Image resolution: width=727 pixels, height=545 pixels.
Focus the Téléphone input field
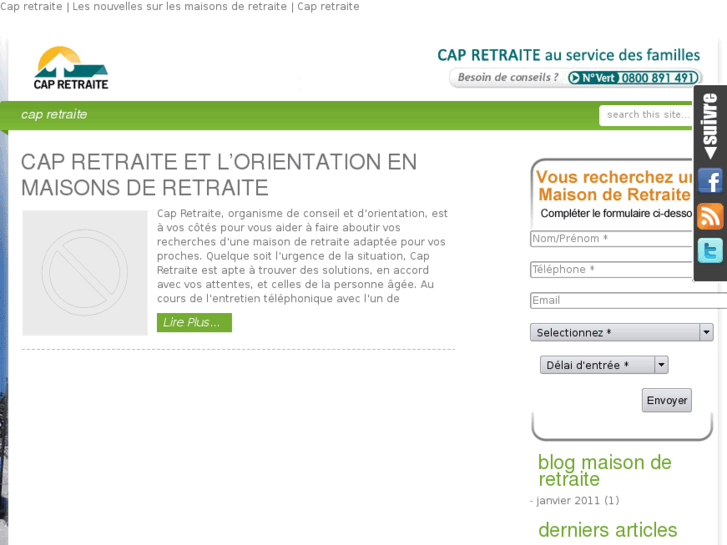612,269
